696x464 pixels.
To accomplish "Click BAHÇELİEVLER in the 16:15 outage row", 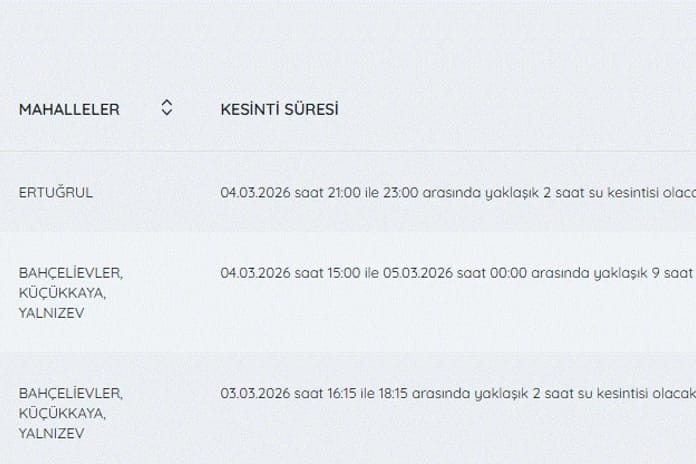I will (71, 393).
